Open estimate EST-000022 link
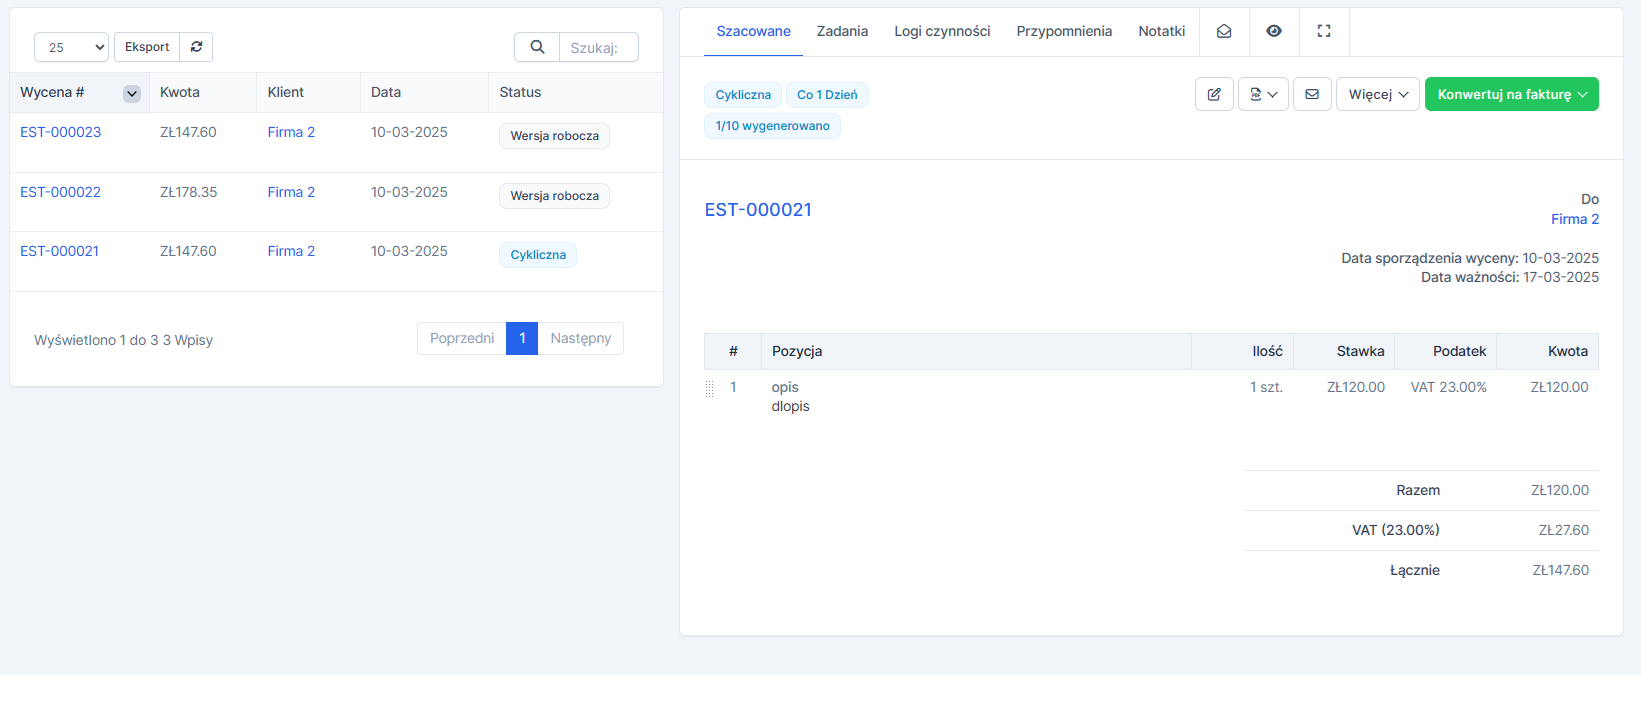 pyautogui.click(x=60, y=192)
